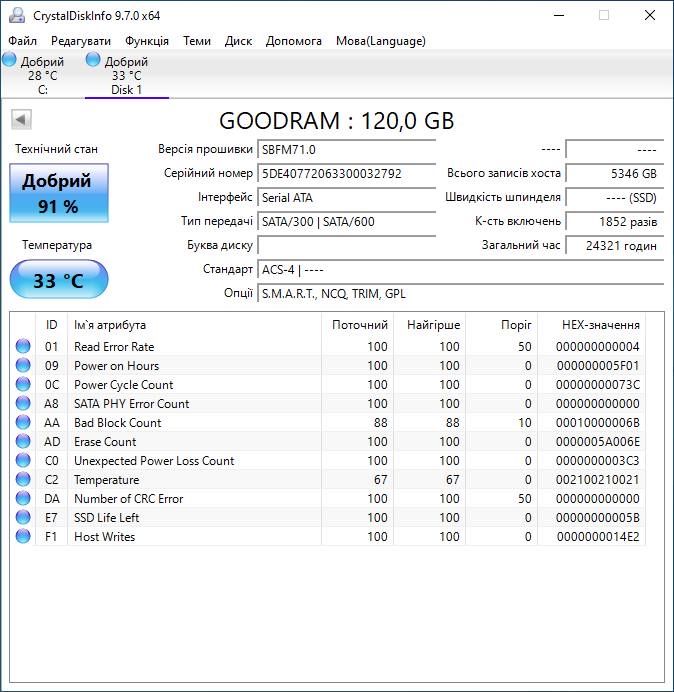Click the empty drive letter field
The height and width of the screenshot is (692, 674).
click(x=346, y=245)
